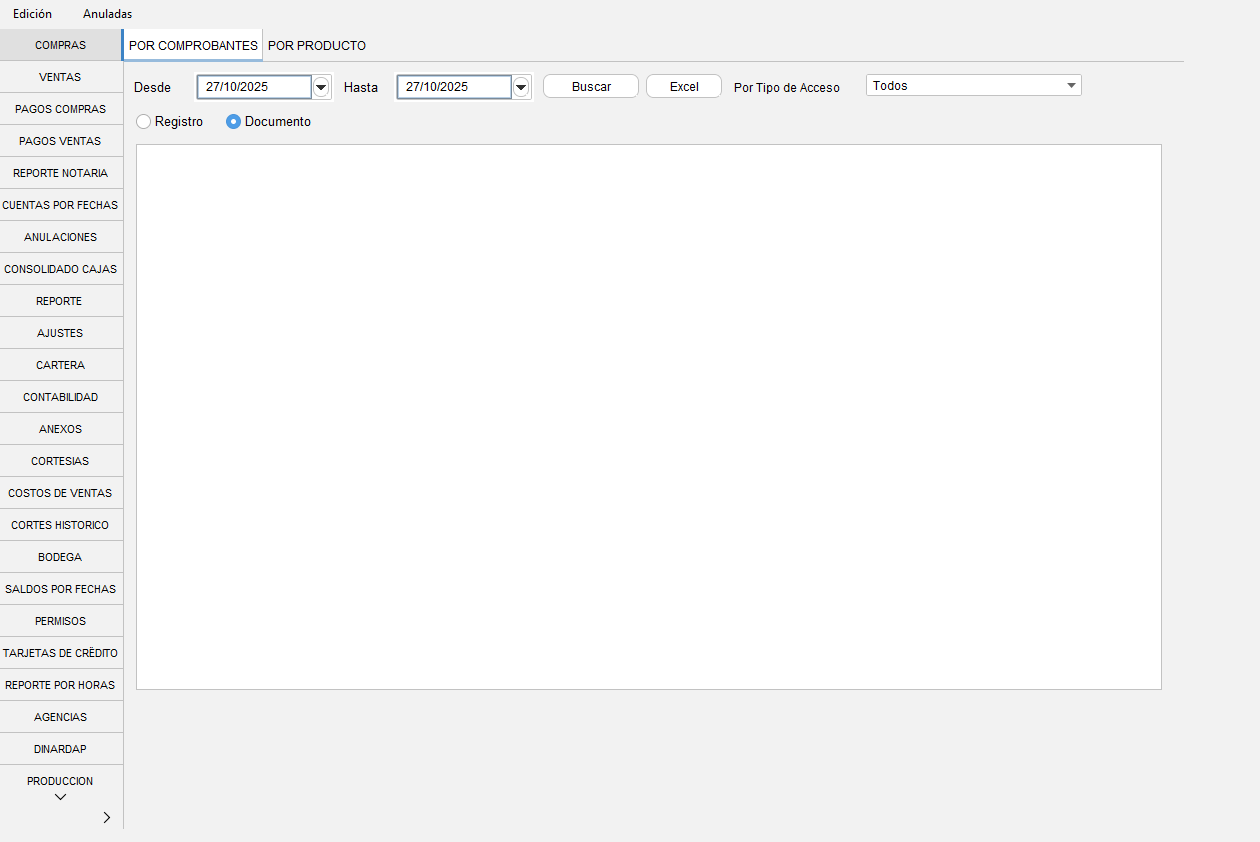The width and height of the screenshot is (1260, 842).
Task: Open the CONSOLIDADO CAJAS sidebar section
Action: tap(60, 269)
